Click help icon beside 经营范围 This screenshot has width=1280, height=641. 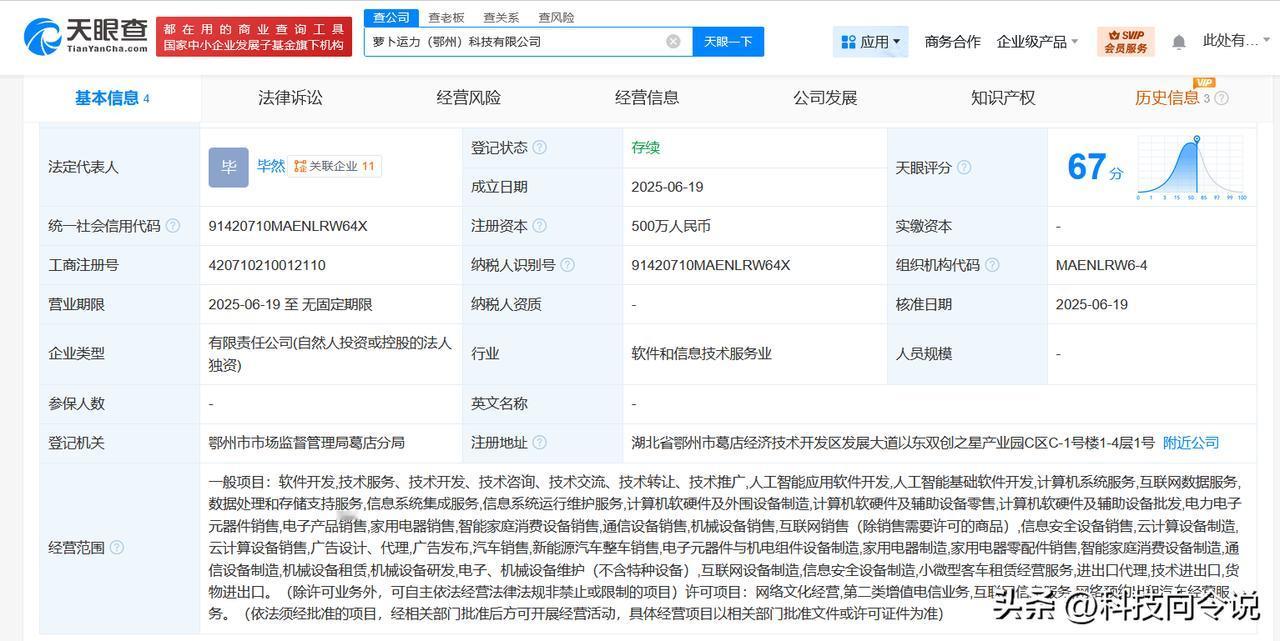(x=117, y=547)
